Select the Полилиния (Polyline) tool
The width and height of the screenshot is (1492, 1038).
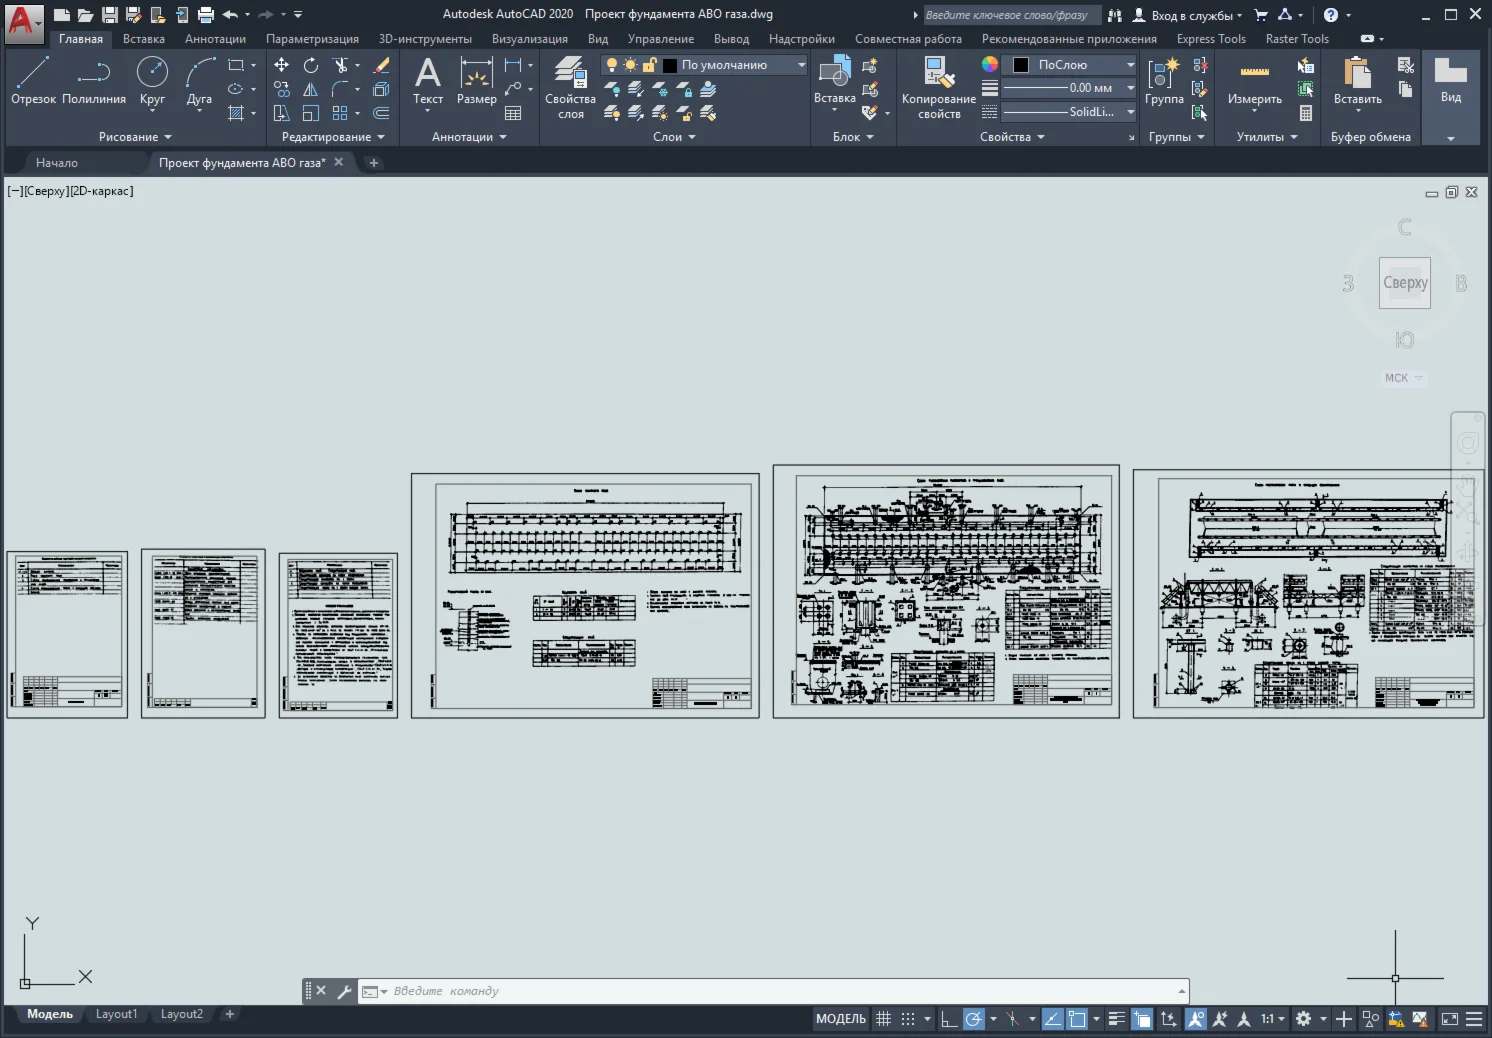(93, 80)
